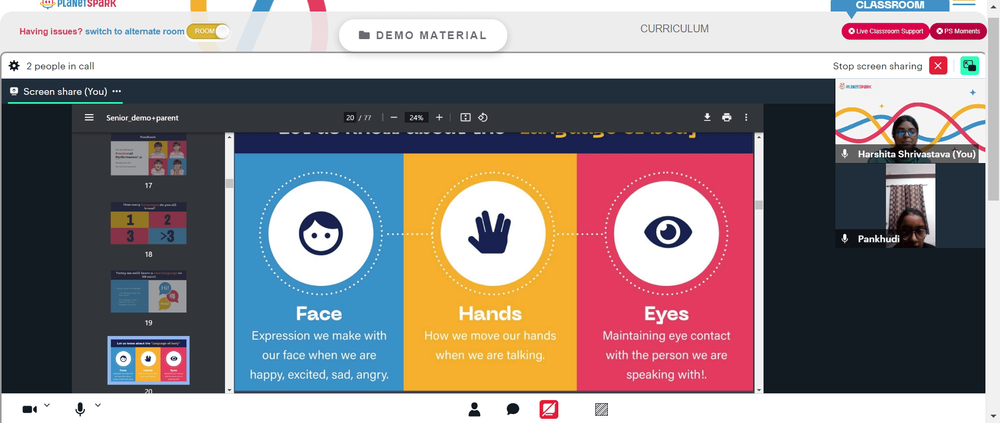This screenshot has width=1000, height=423.
Task: Click the Eyes icon on the slide
Action: [x=667, y=234]
